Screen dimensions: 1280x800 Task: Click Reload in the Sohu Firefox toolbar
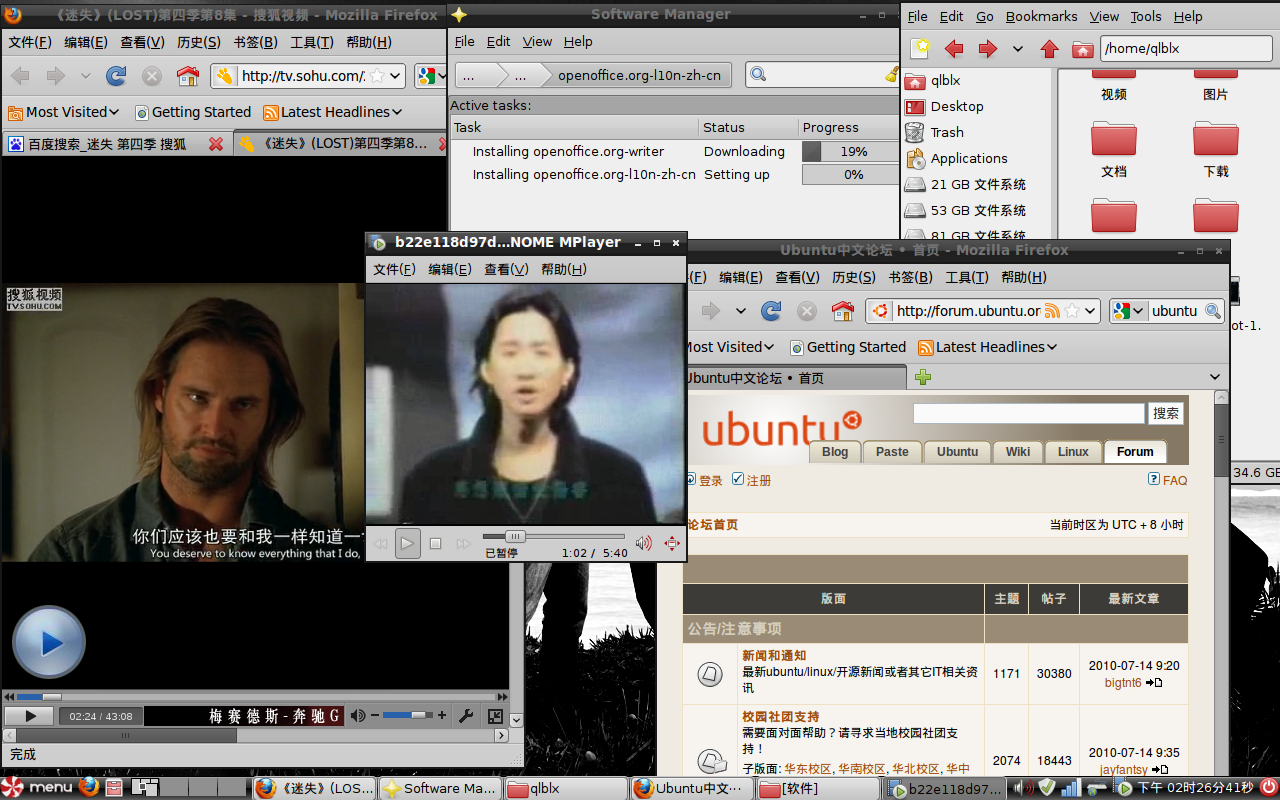116,76
